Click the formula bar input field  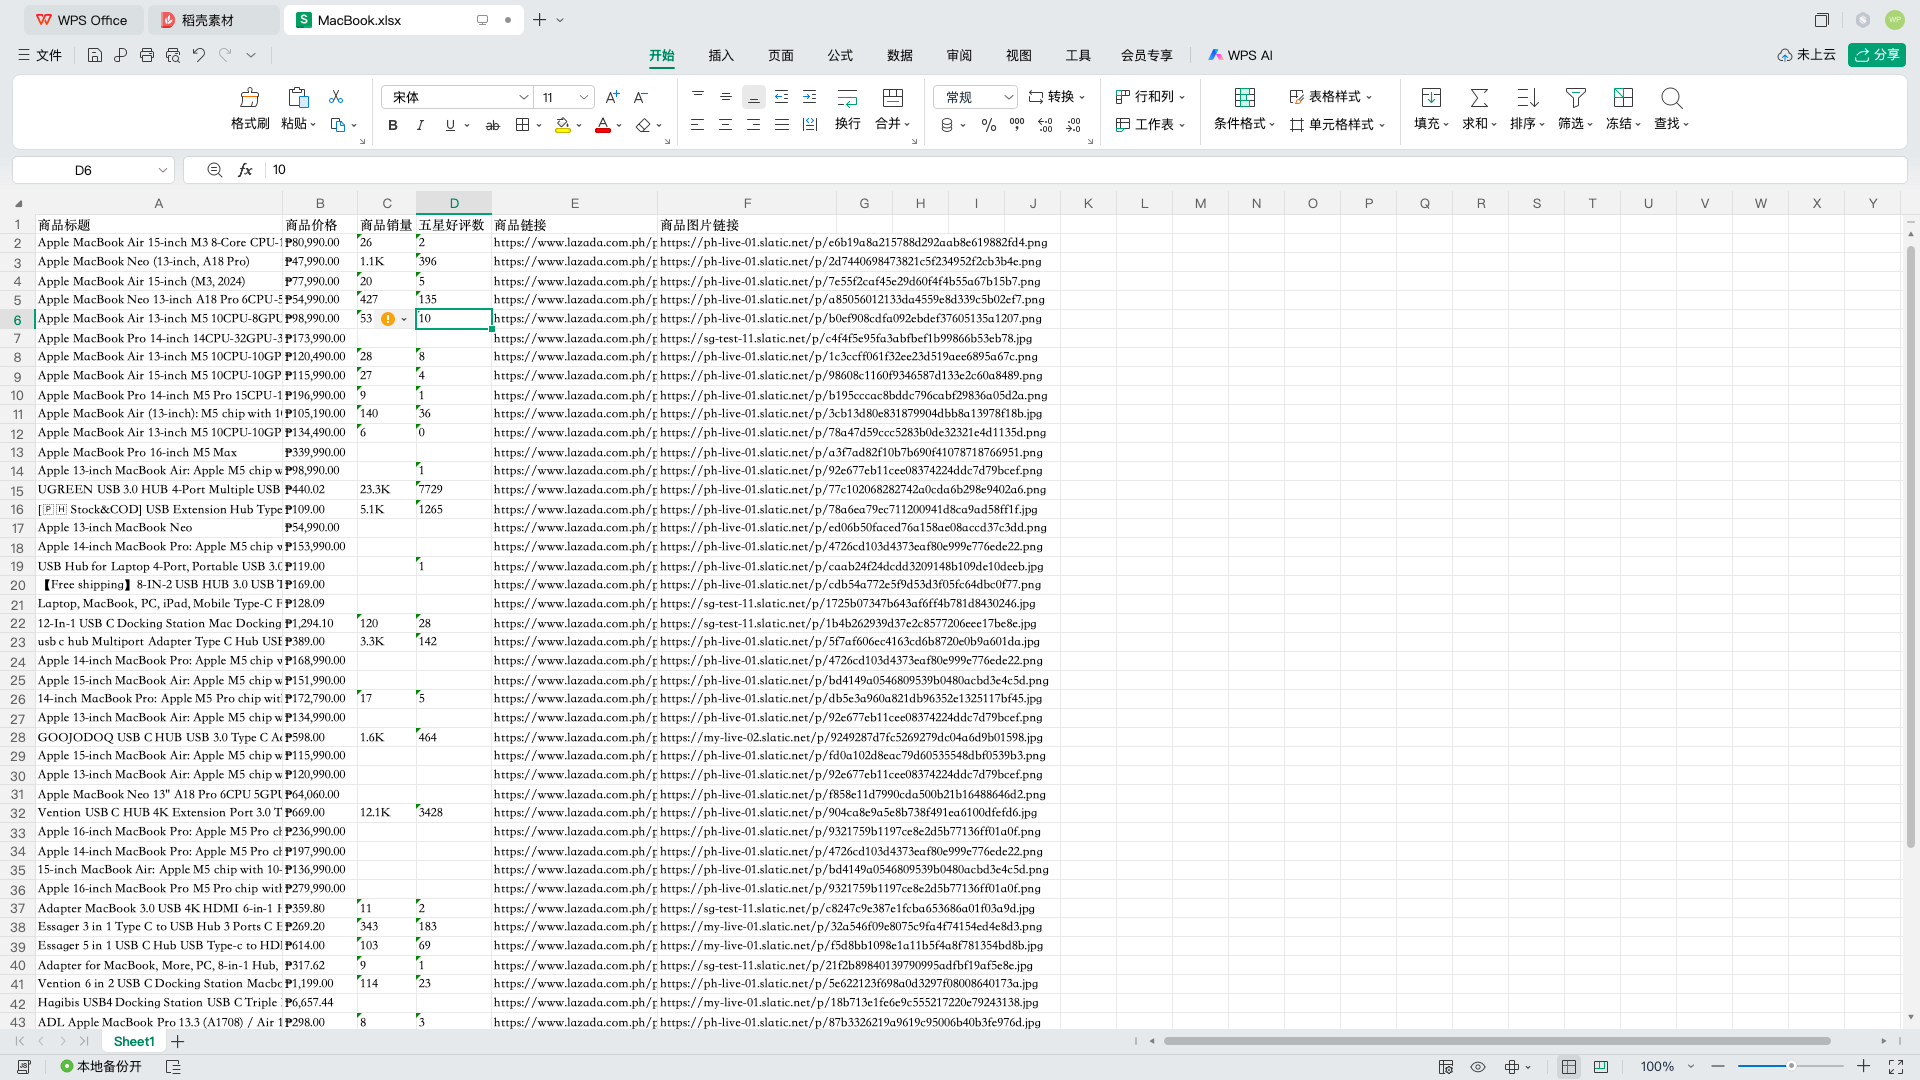[x=1085, y=170]
